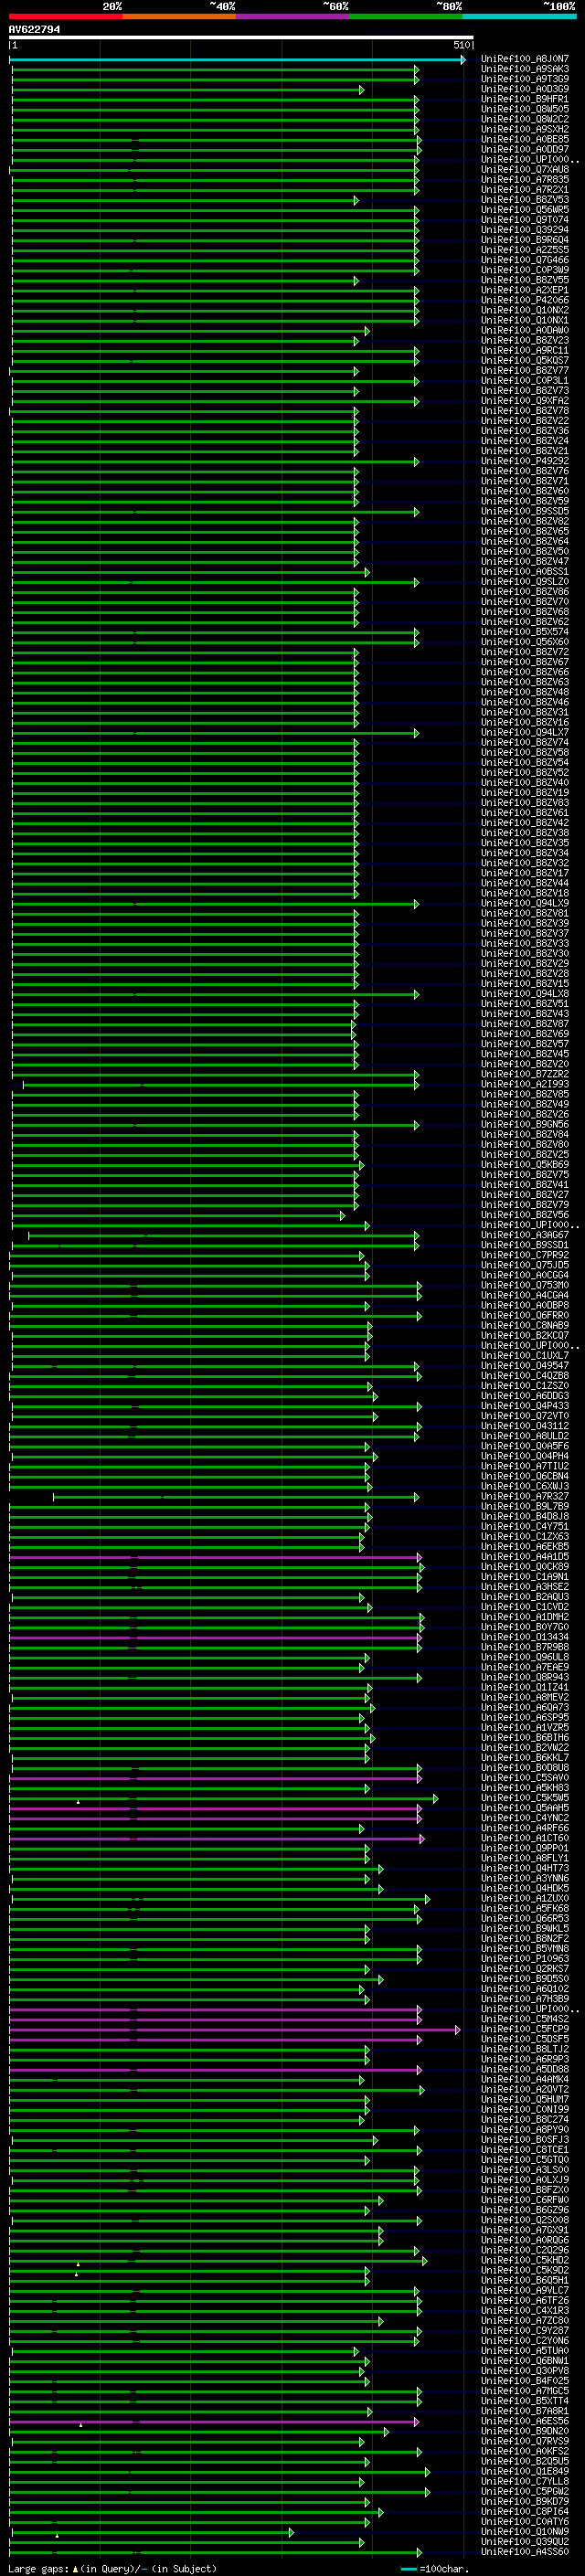The width and height of the screenshot is (585, 2576).
Task: Select the UniRef100_Q04PH4 label
Action: point(525,1457)
